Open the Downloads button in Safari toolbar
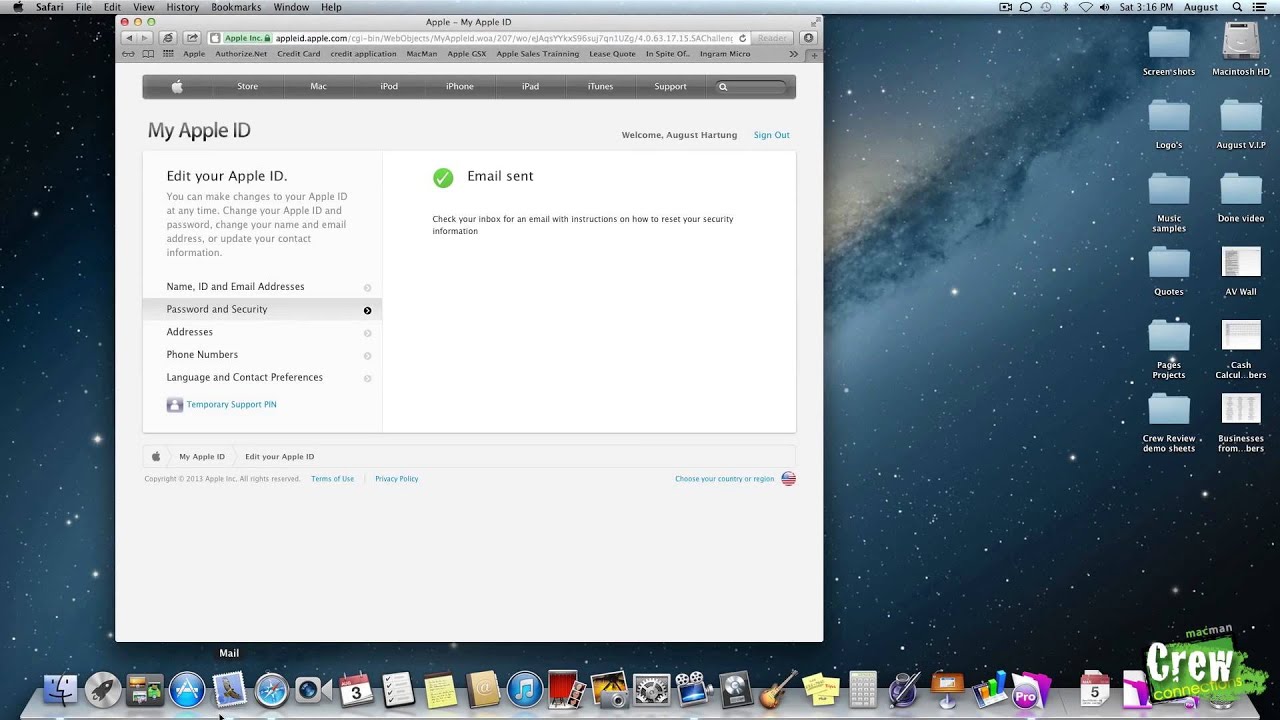The width and height of the screenshot is (1280, 720). coord(809,38)
